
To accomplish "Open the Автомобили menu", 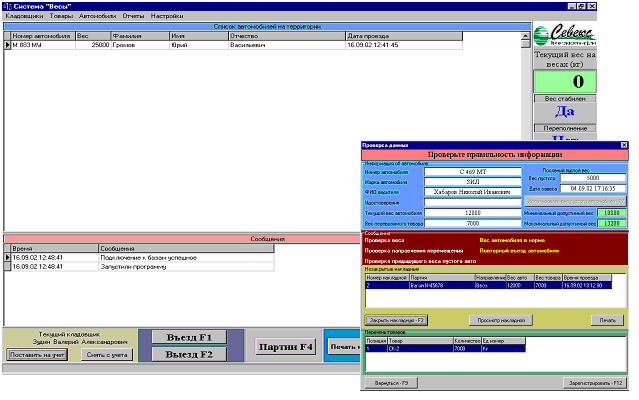I will click(97, 16).
